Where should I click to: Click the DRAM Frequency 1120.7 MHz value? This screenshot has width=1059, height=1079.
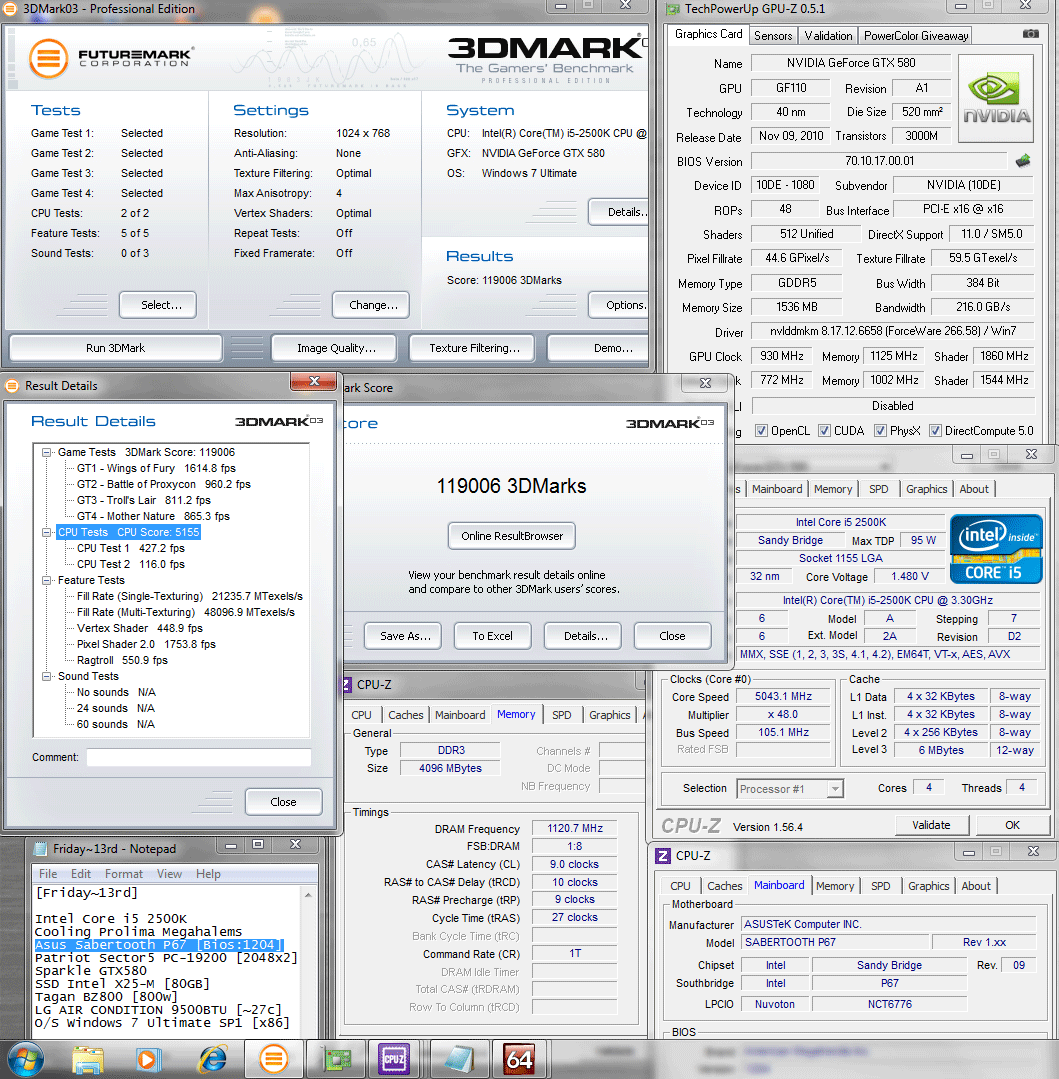[x=575, y=829]
